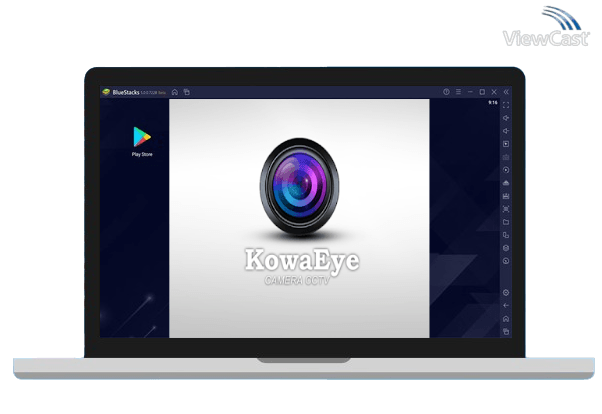Open the hamburger menu in the title bar
Image resolution: width=602 pixels, height=414 pixels.
point(458,92)
